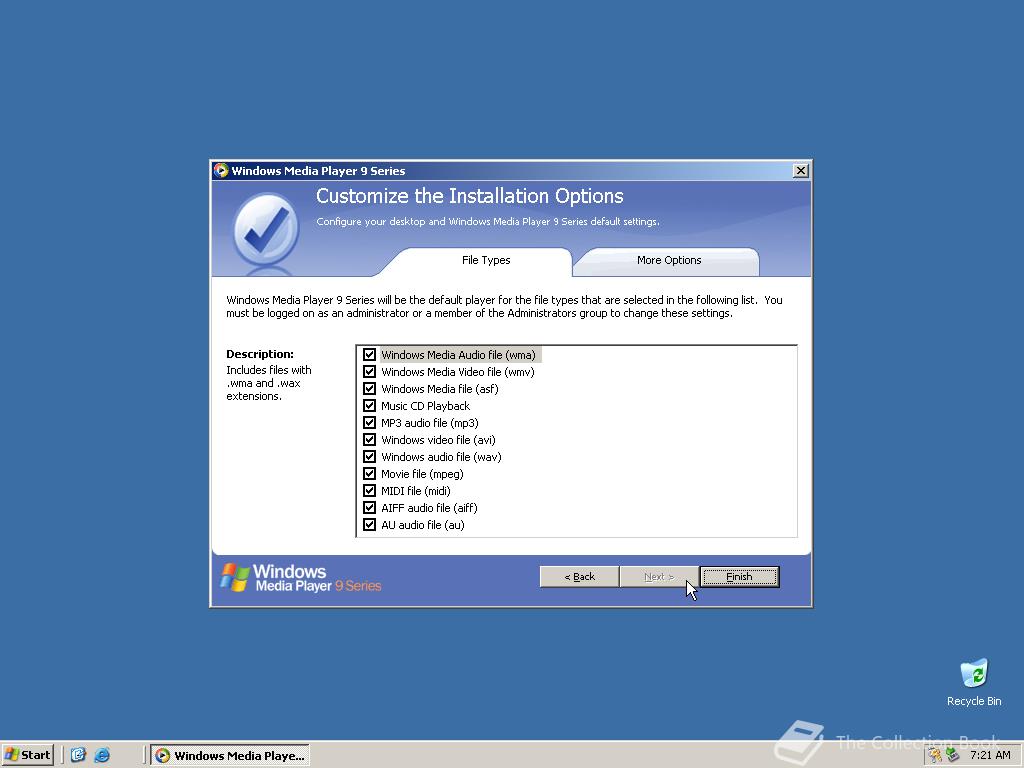
Task: Click the Windows Media Player title bar icon
Action: pos(221,170)
